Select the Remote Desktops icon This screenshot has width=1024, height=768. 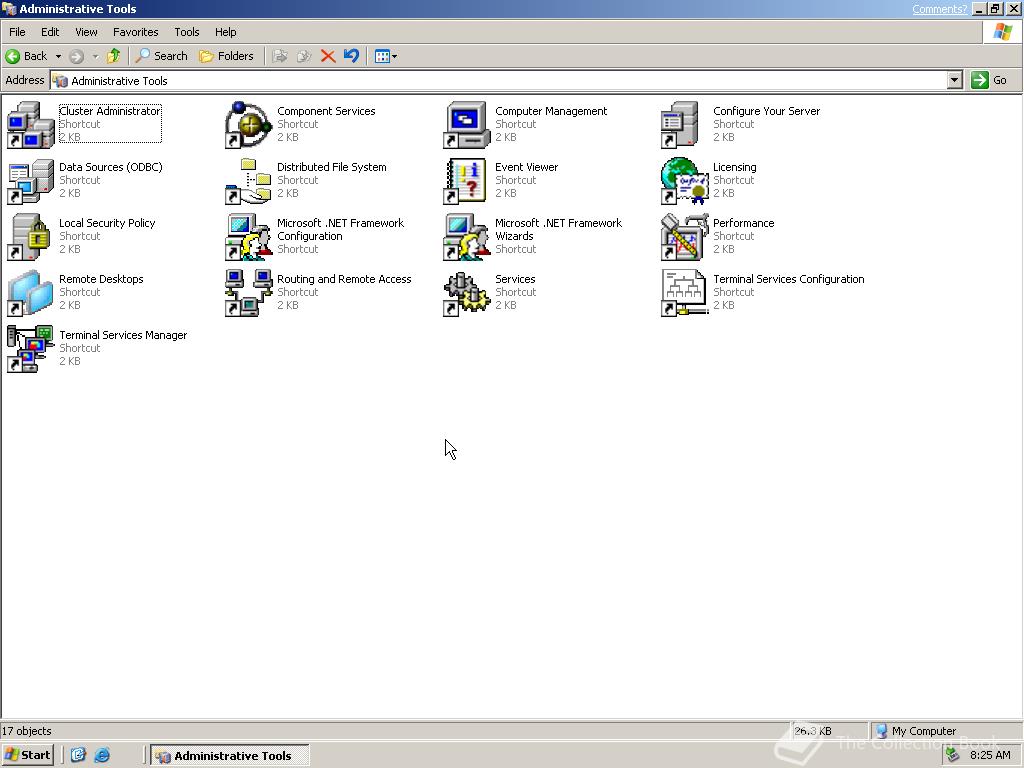30,293
